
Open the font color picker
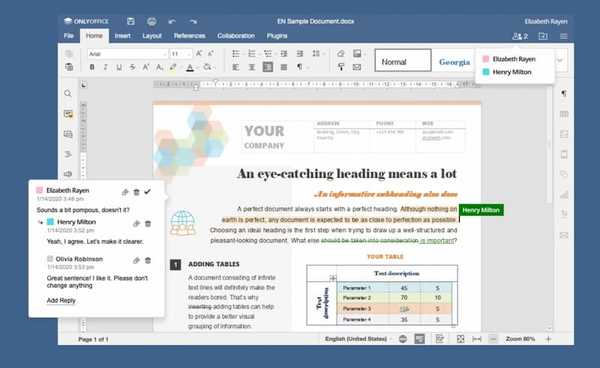click(x=190, y=68)
